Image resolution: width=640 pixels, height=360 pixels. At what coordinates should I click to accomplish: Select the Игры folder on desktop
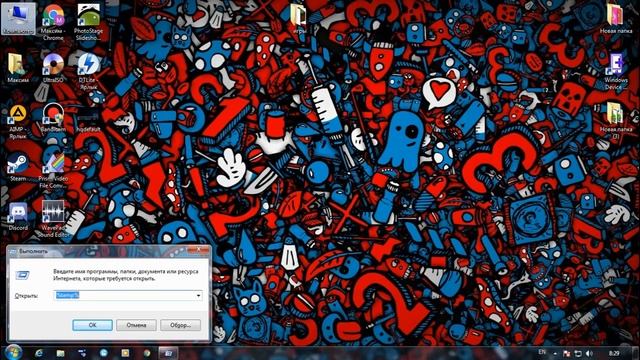(x=298, y=19)
